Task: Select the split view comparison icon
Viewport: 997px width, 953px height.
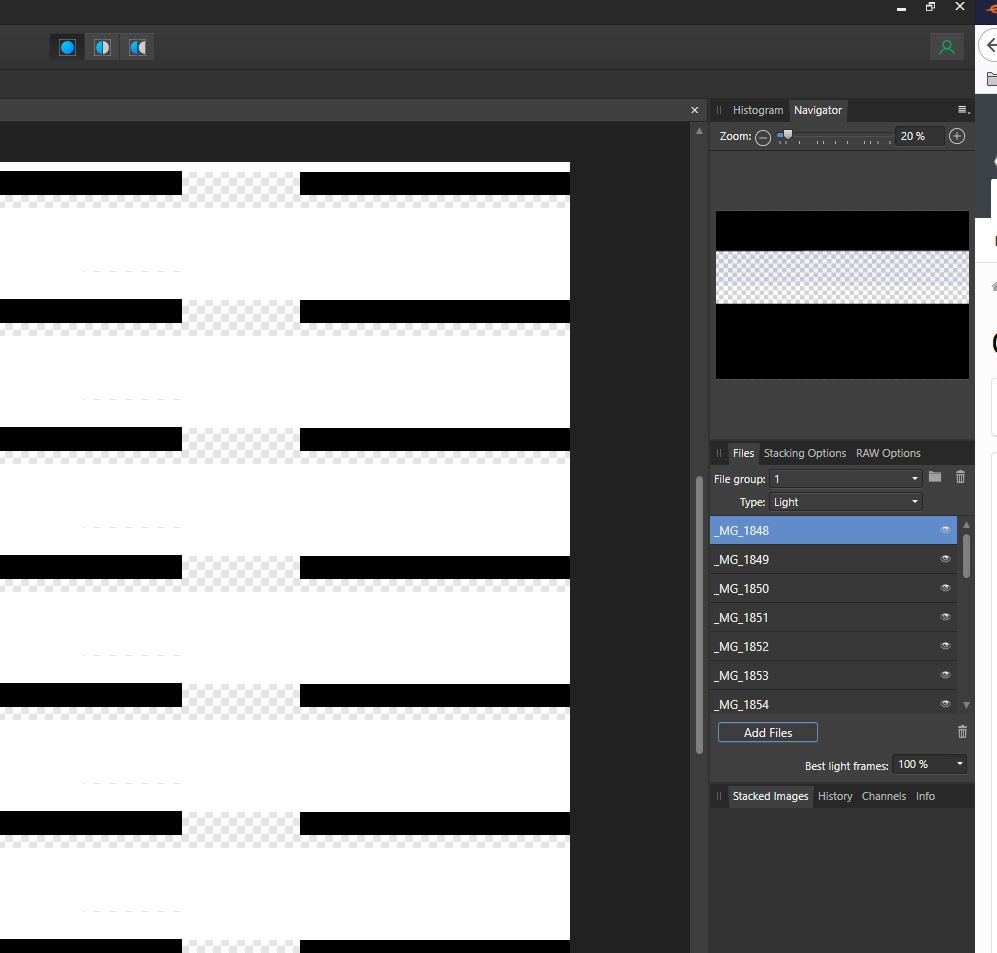Action: click(x=101, y=46)
